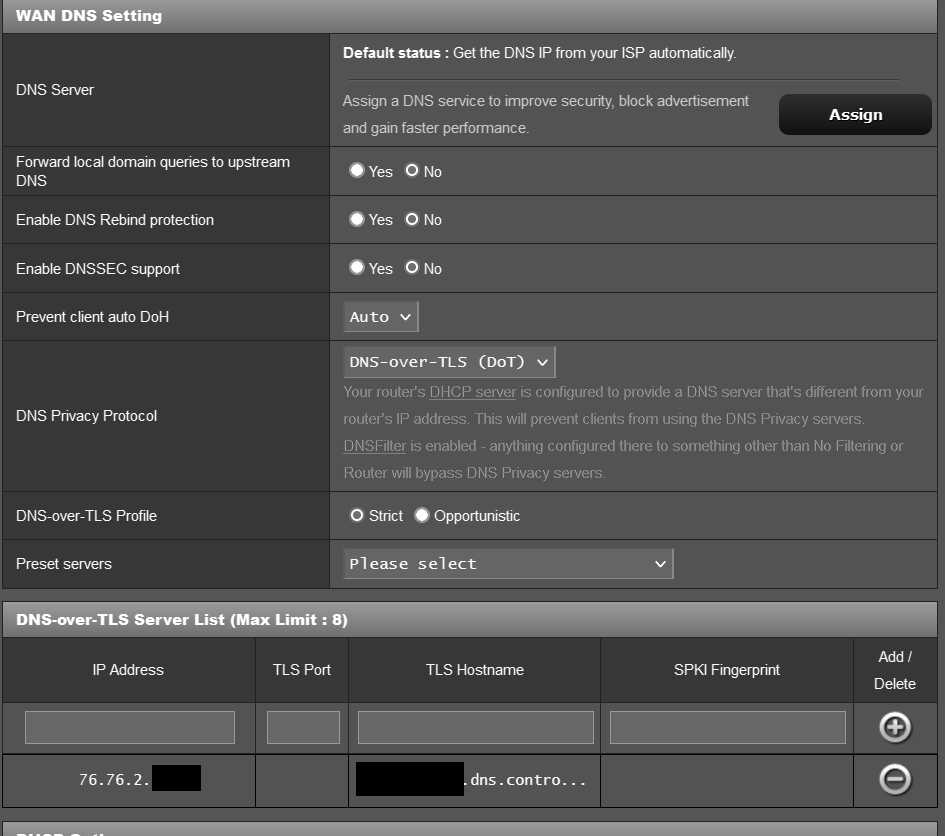Viewport: 945px width, 836px height.
Task: Click the WAN DNS Setting header
Action: coord(88,16)
